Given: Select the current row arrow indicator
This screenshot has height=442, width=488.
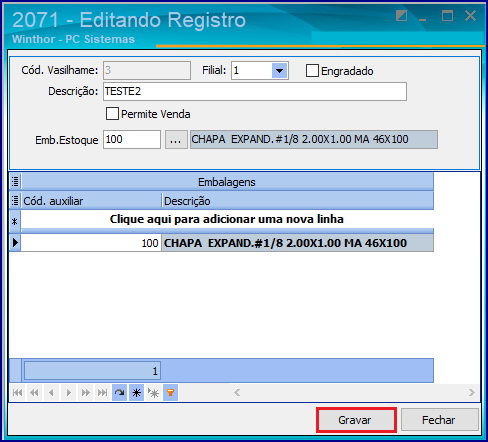Looking at the screenshot, I should pos(15,243).
